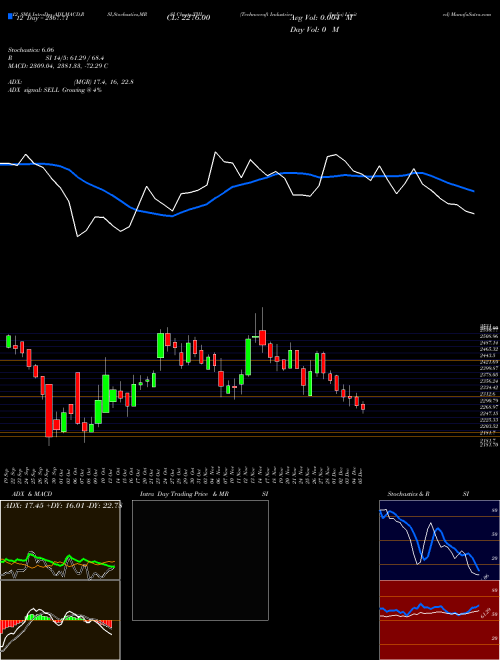Open the red RSI chart panel
The image size is (500, 660).
439,620
